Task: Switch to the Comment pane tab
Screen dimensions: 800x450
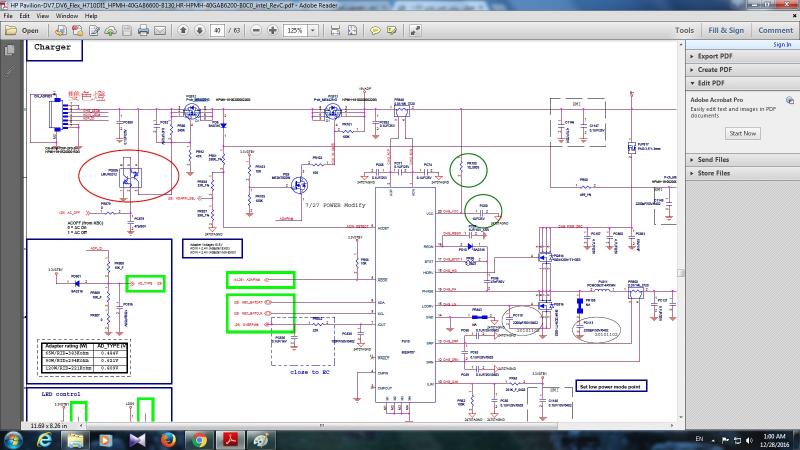Action: [776, 31]
